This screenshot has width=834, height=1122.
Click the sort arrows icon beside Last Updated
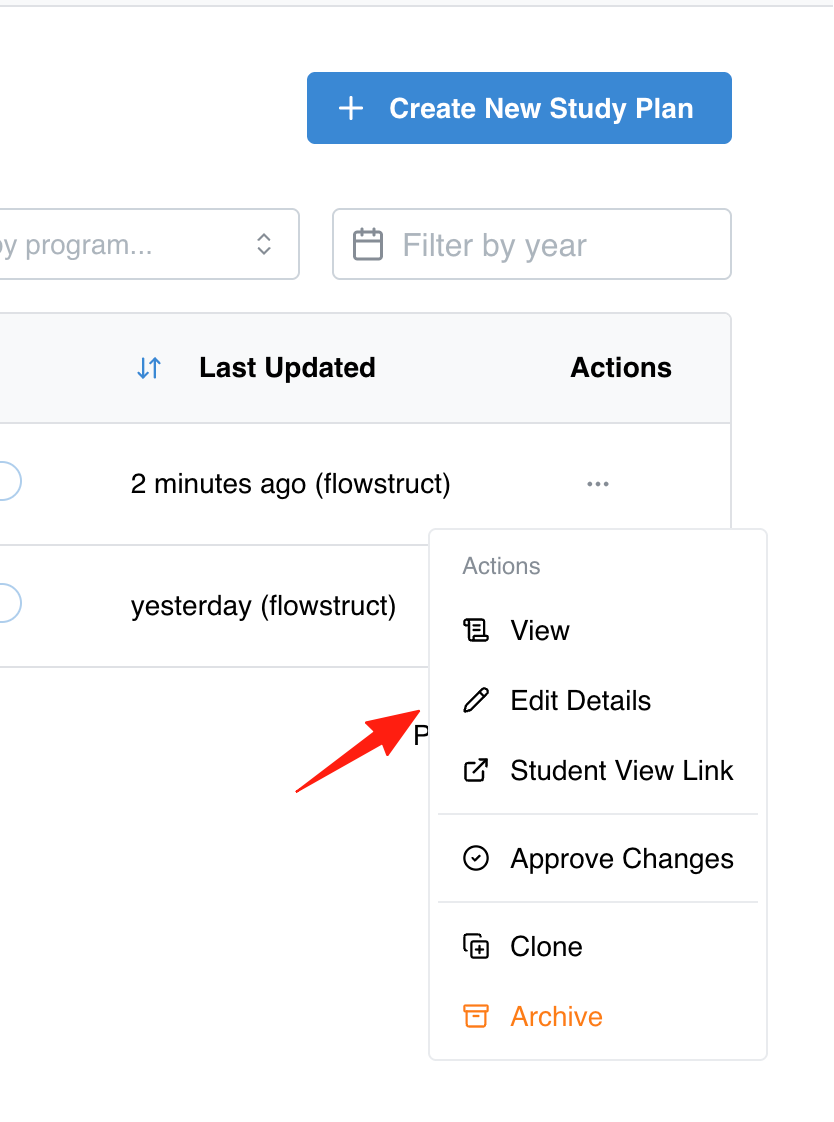point(149,368)
